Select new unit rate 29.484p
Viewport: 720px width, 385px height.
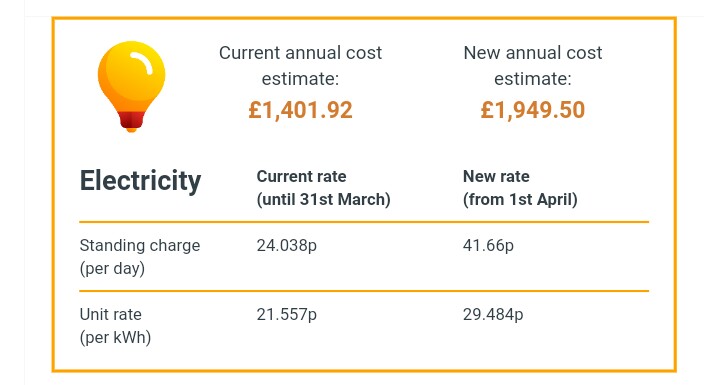pyautogui.click(x=493, y=315)
